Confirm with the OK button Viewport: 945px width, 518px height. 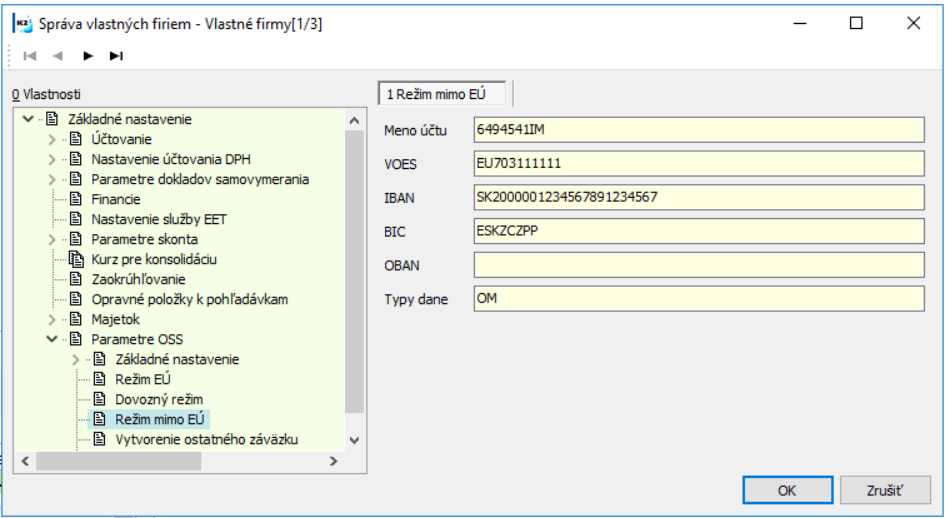tap(788, 490)
